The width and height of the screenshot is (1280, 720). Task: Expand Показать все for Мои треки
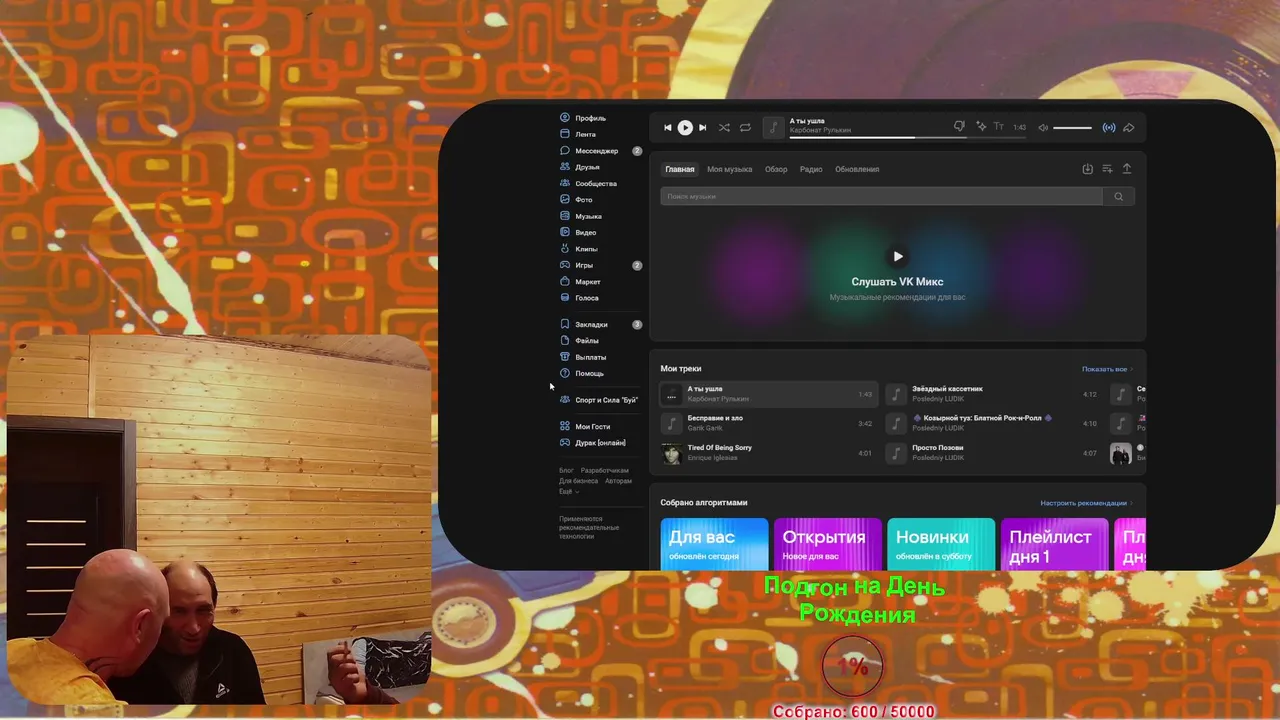click(x=1107, y=369)
